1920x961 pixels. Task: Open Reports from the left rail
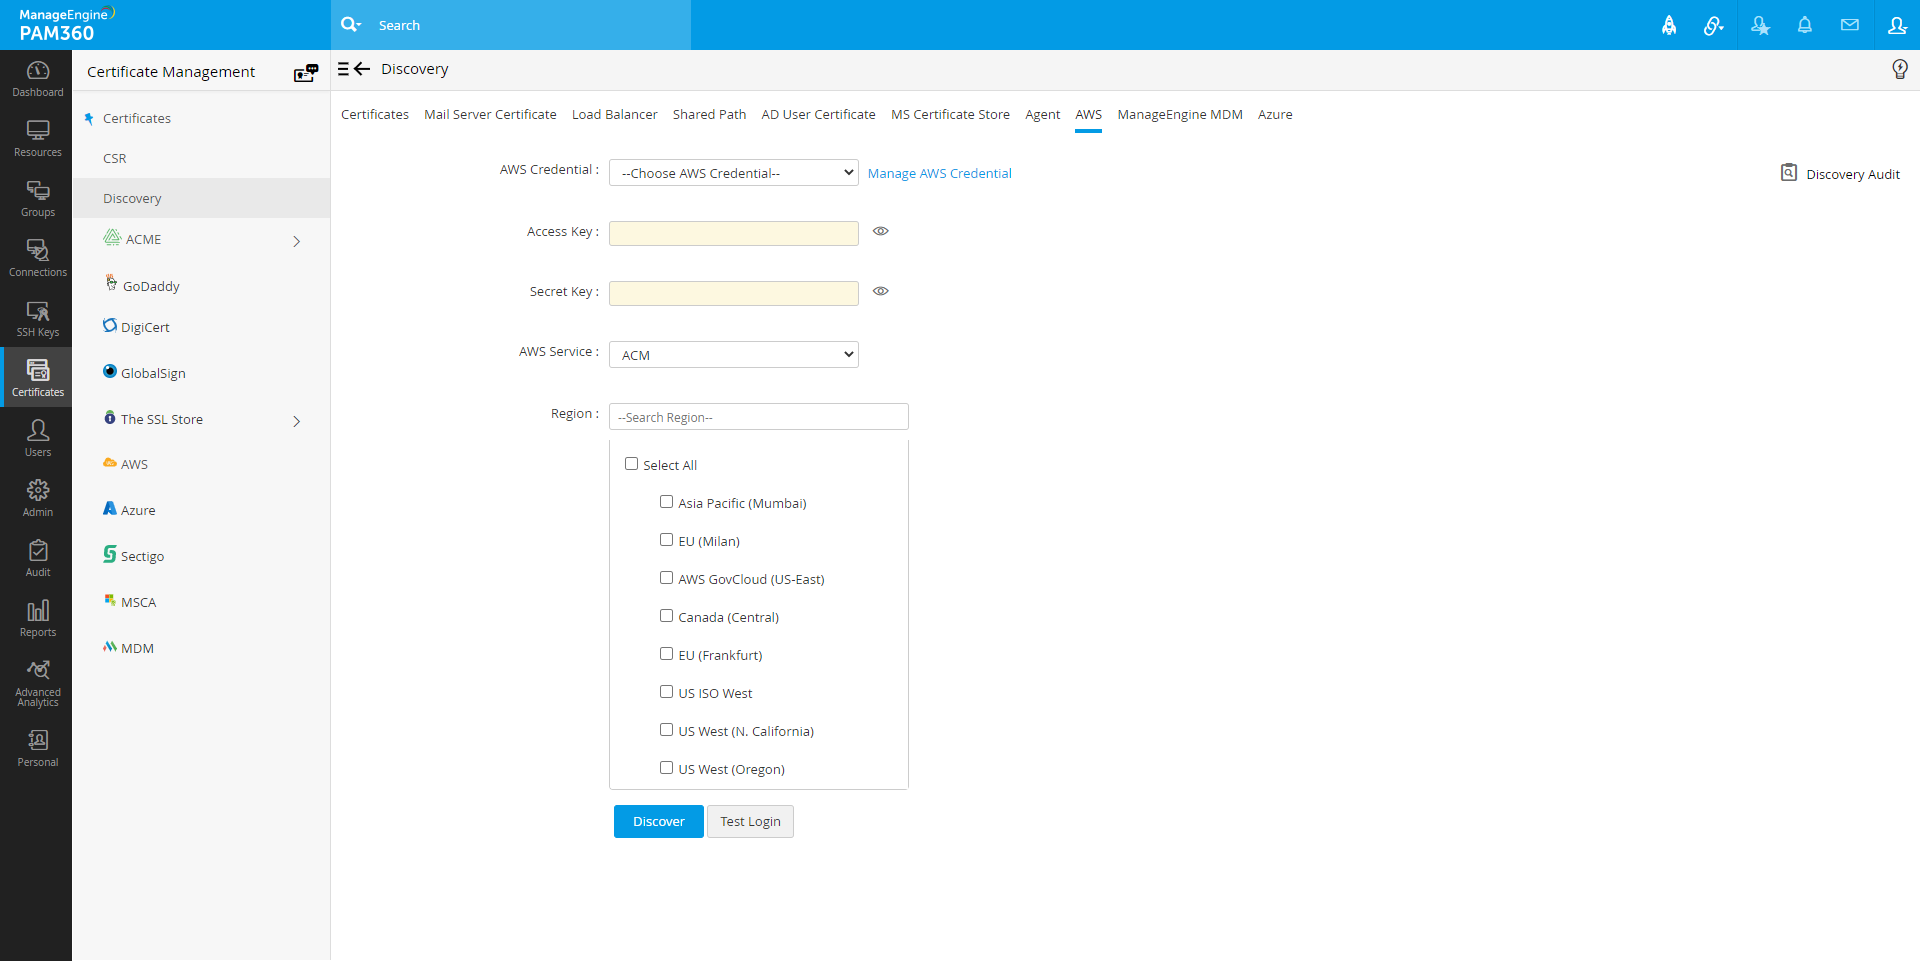(37, 618)
